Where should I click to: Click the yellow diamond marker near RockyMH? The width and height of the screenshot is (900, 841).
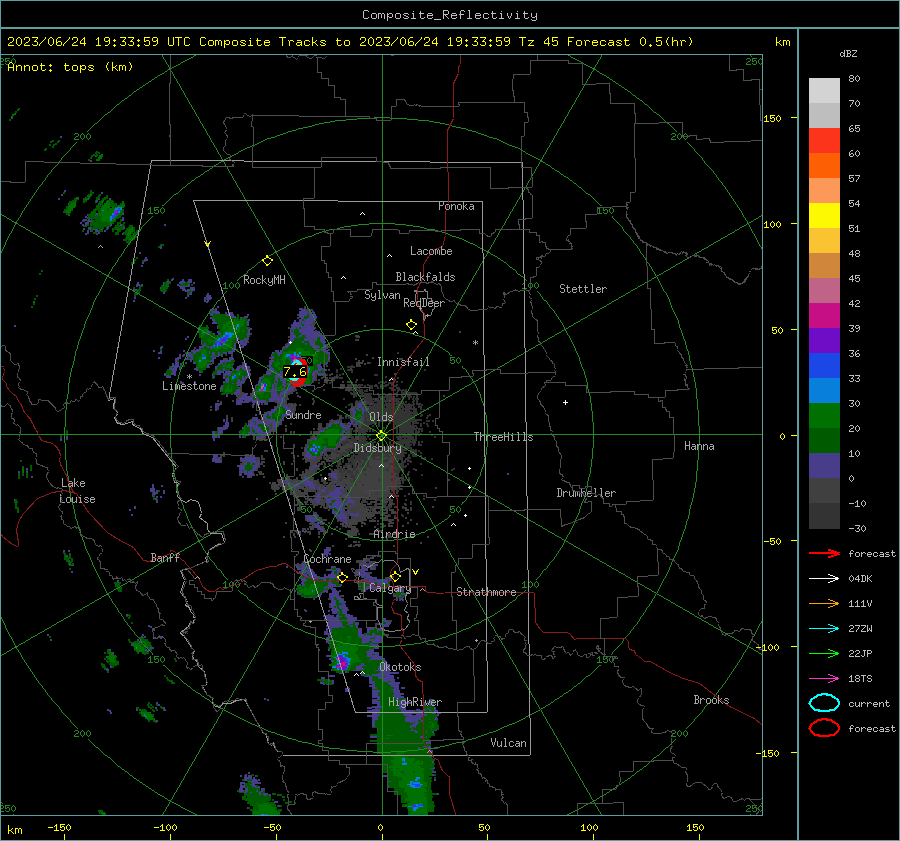267,261
